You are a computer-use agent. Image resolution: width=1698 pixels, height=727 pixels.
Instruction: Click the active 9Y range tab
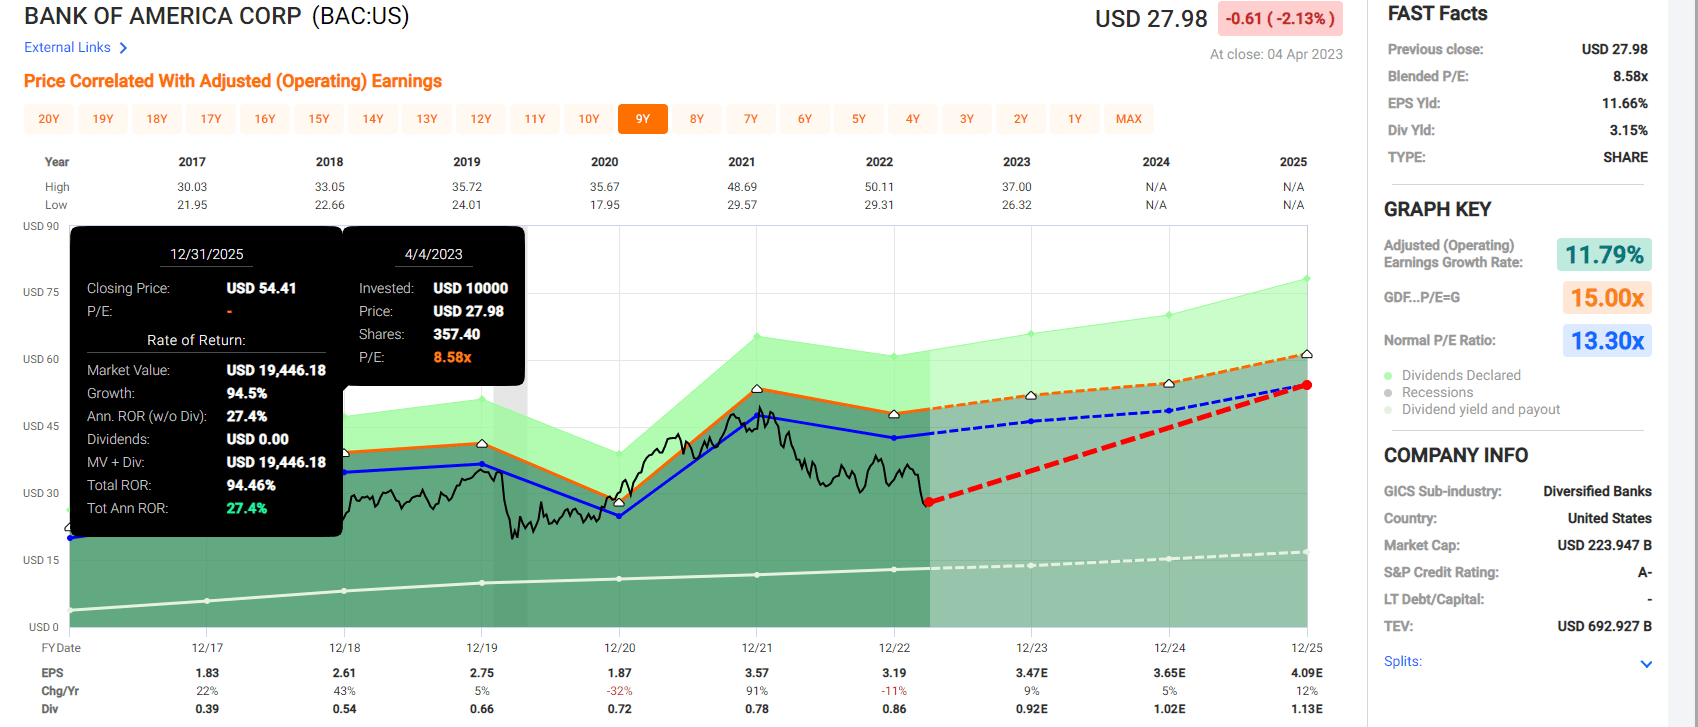click(x=643, y=119)
